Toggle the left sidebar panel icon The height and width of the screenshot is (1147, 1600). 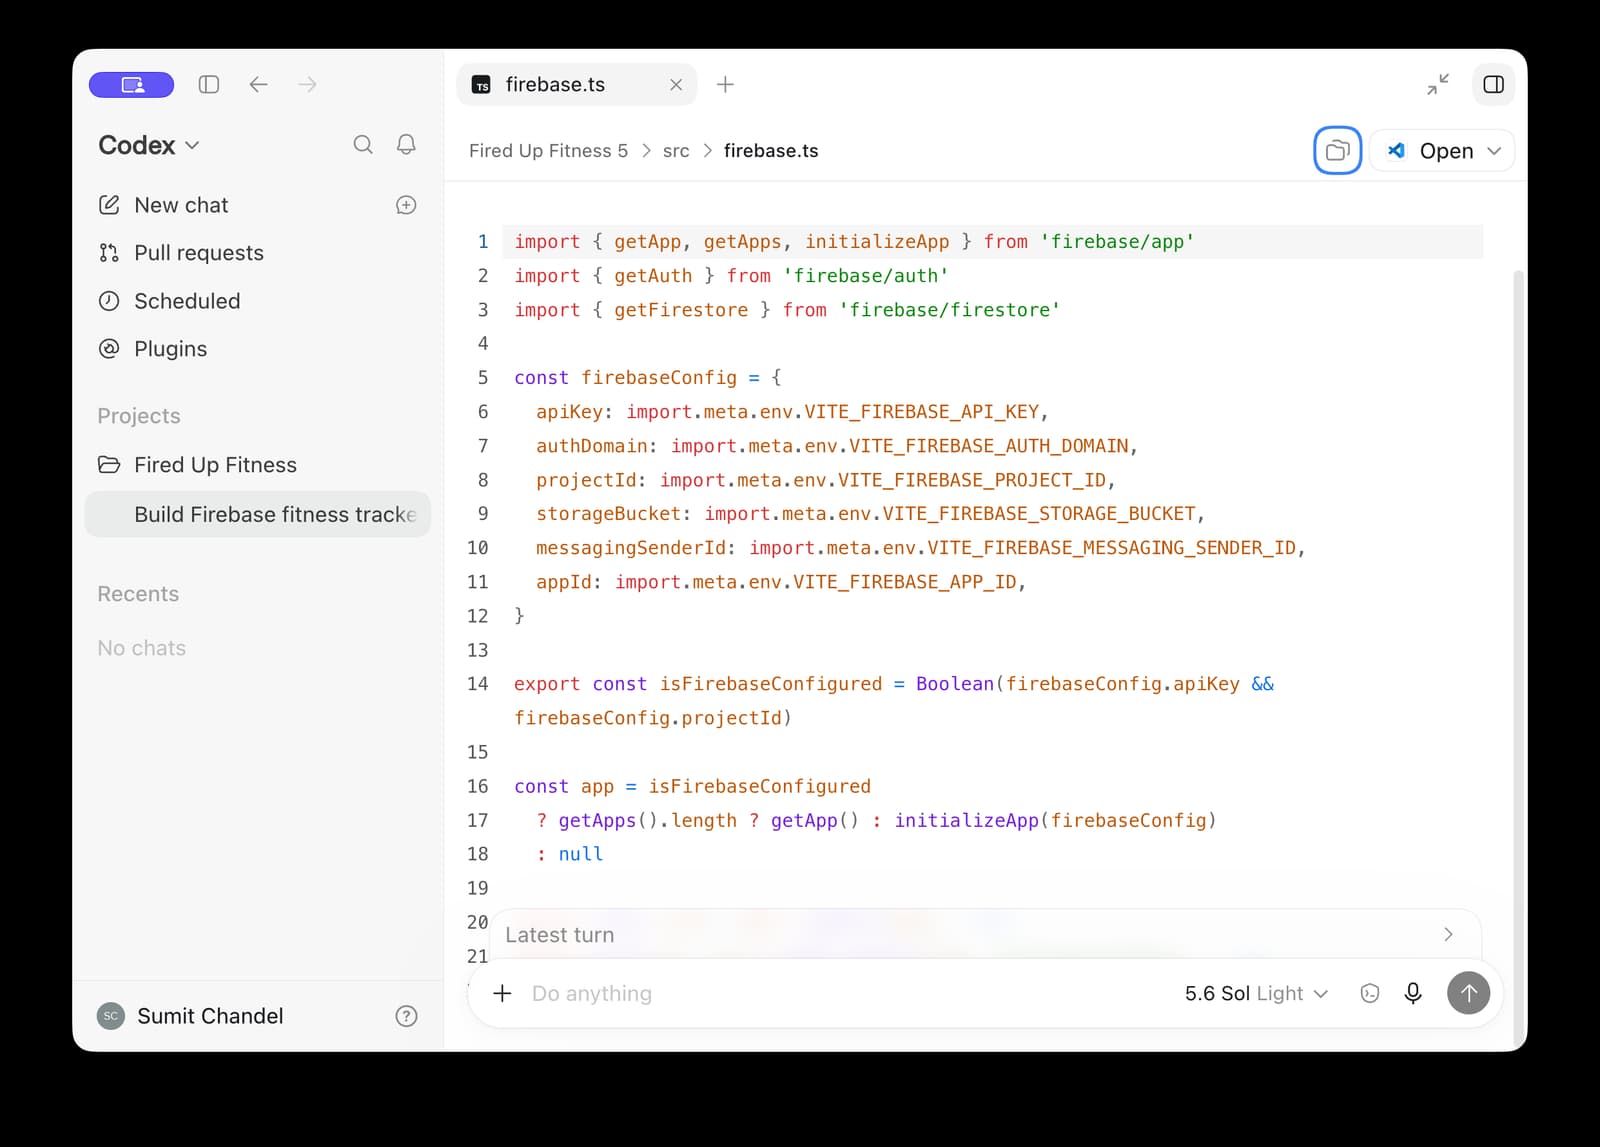tap(209, 85)
